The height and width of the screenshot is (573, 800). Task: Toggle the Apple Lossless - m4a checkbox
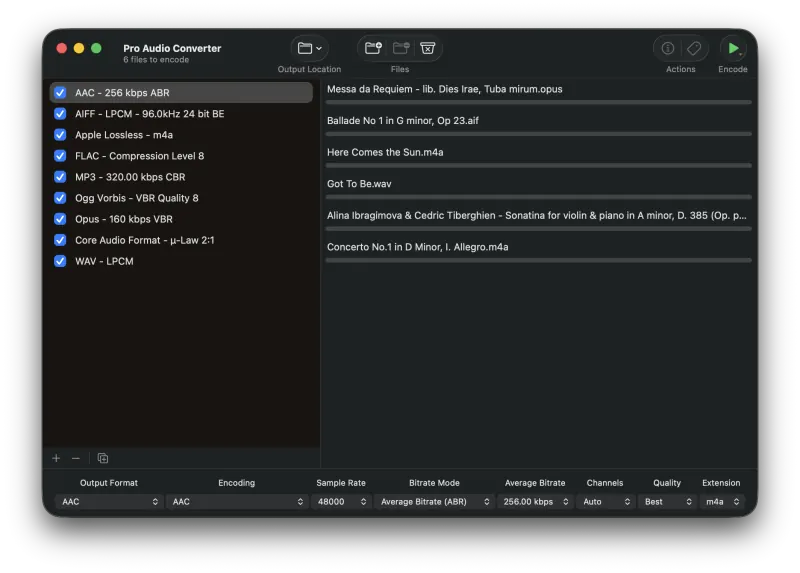(x=60, y=135)
